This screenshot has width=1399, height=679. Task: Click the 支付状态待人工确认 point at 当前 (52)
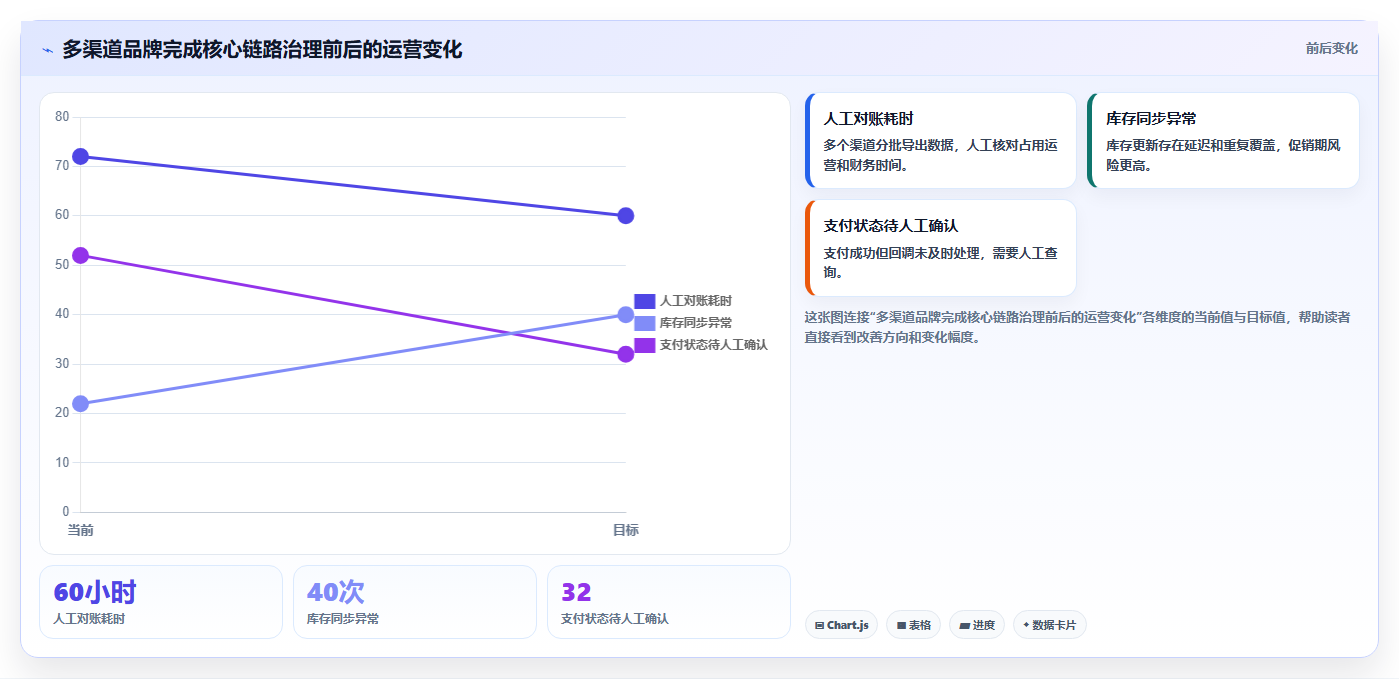click(80, 255)
